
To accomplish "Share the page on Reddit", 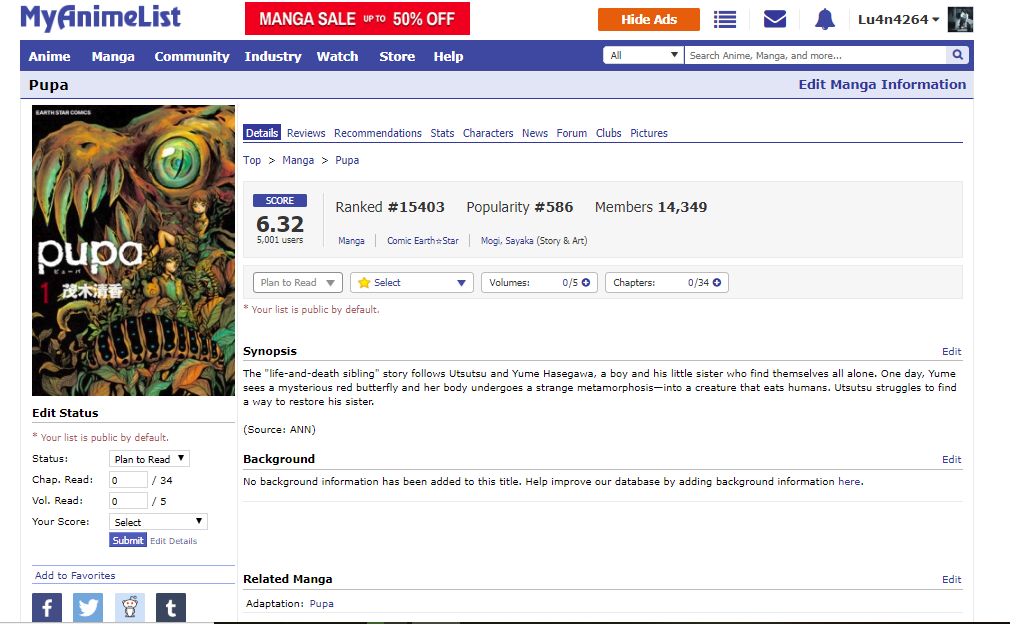I will coord(129,607).
